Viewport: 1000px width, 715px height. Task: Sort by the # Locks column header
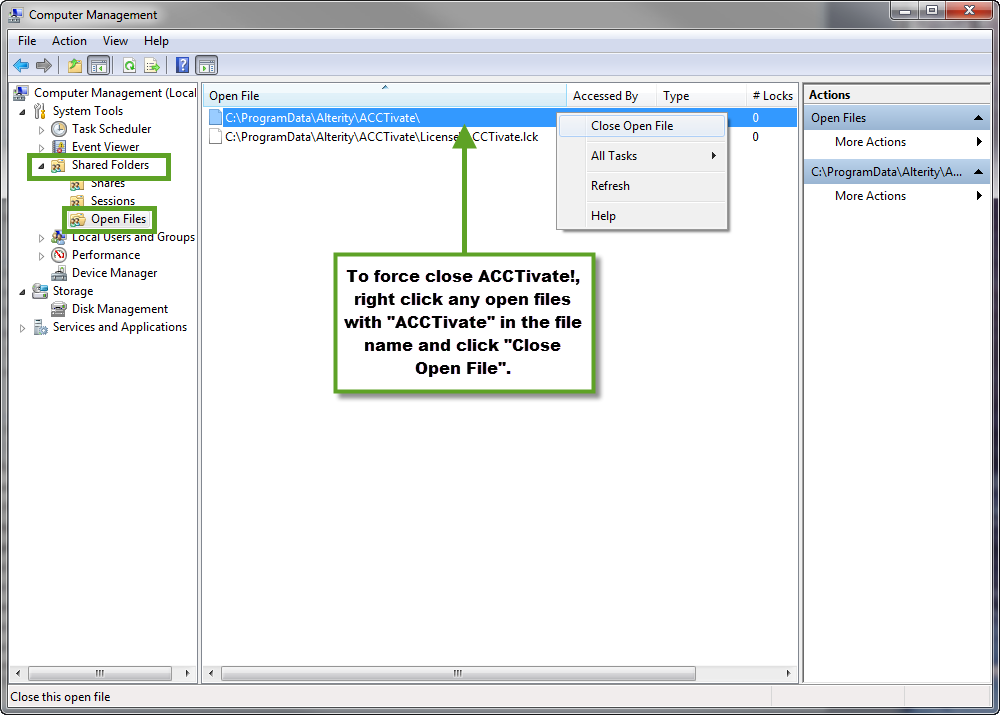point(772,96)
